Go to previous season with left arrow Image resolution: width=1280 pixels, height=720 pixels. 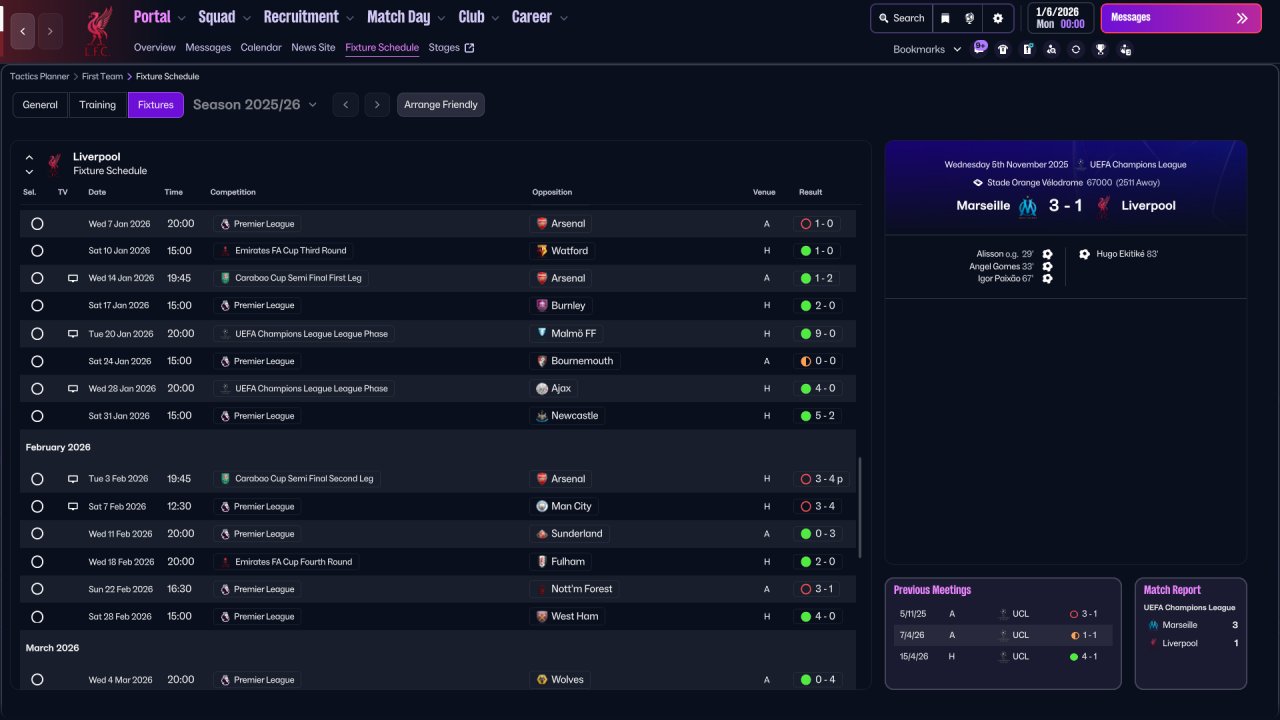[345, 105]
